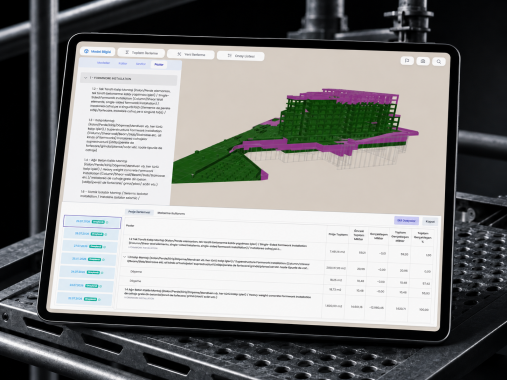
Task: Open the Model Bilgisi tab
Action: point(98,52)
